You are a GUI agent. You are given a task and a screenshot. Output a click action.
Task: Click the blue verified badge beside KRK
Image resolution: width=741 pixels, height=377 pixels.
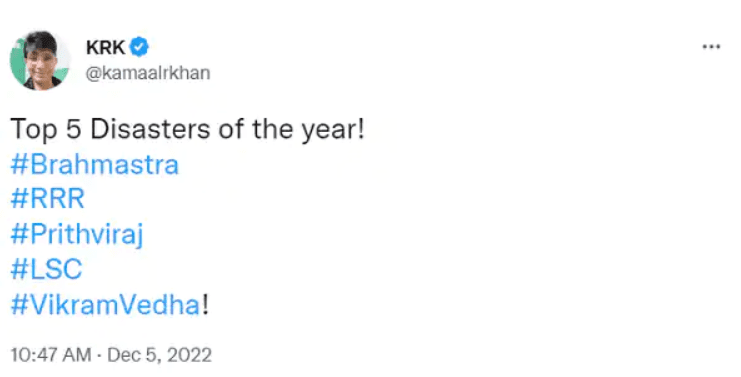click(x=139, y=47)
